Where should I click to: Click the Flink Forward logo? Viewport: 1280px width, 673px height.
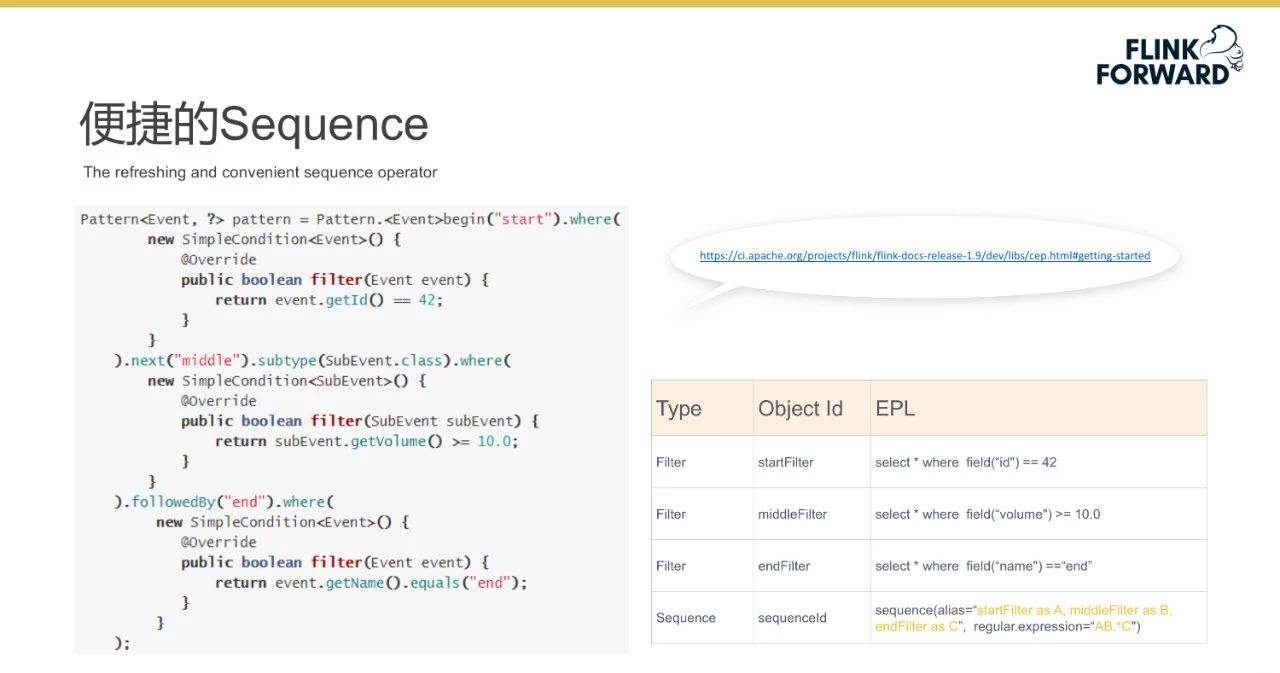coord(1163,61)
